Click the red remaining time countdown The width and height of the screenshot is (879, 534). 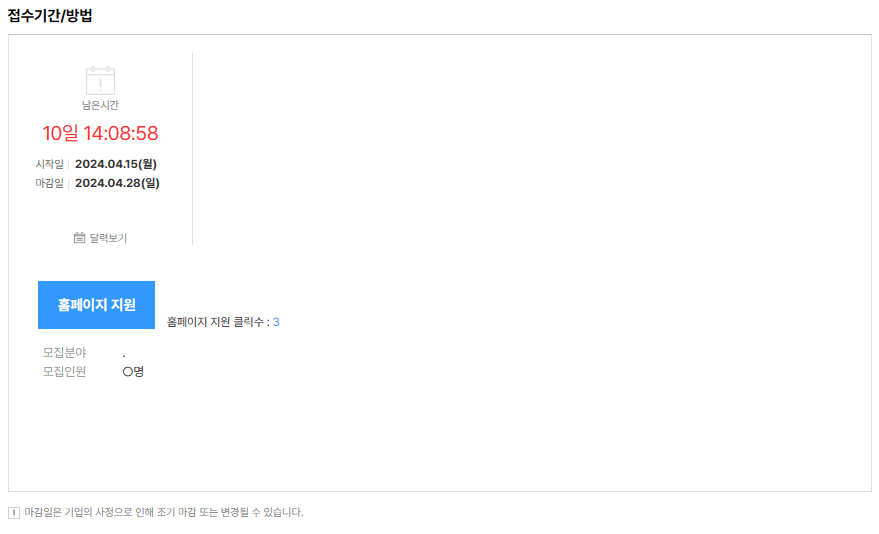100,133
